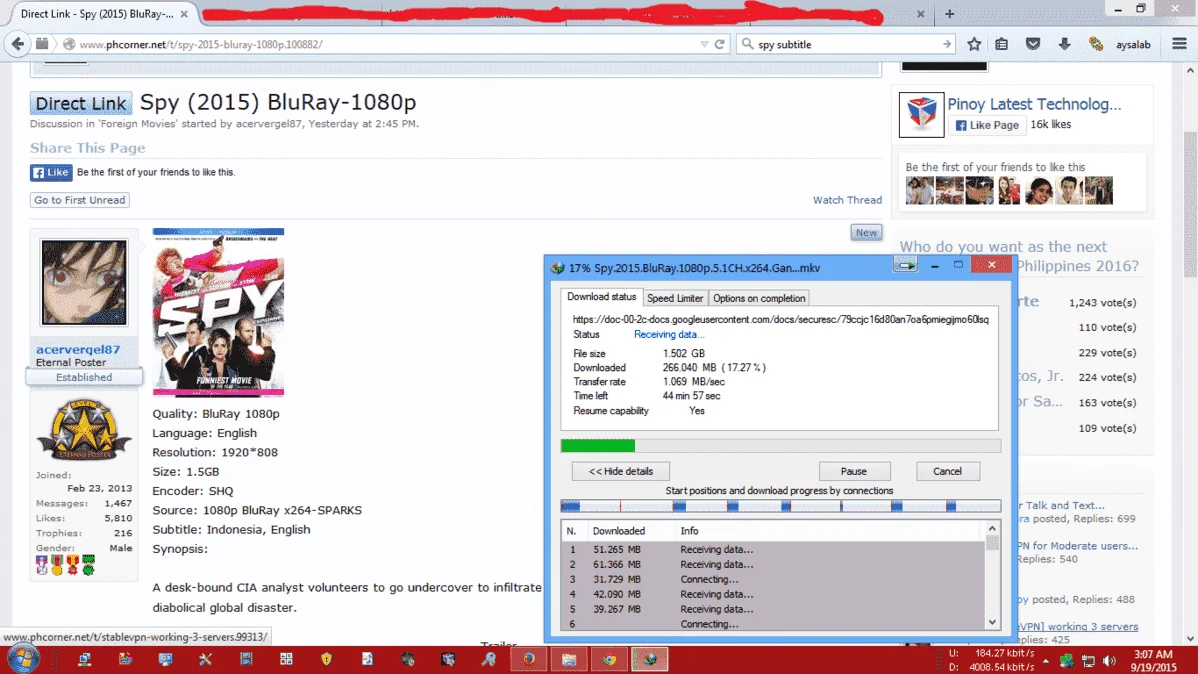This screenshot has height=674, width=1198.
Task: Select connection row 5 with 39.267 MB
Action: click(773, 609)
